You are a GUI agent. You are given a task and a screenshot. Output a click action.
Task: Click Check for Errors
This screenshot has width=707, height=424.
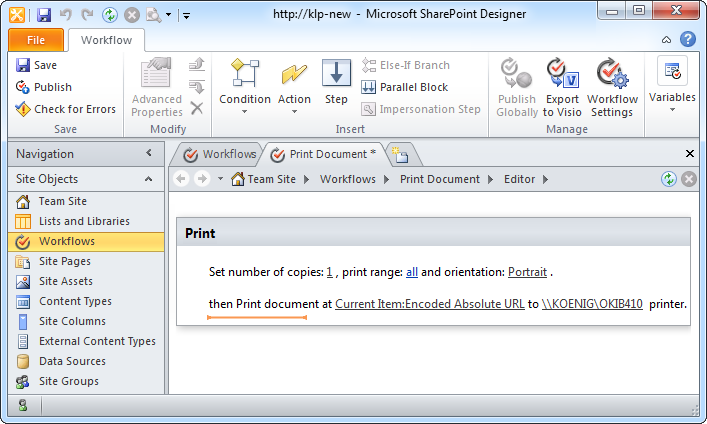pyautogui.click(x=66, y=109)
